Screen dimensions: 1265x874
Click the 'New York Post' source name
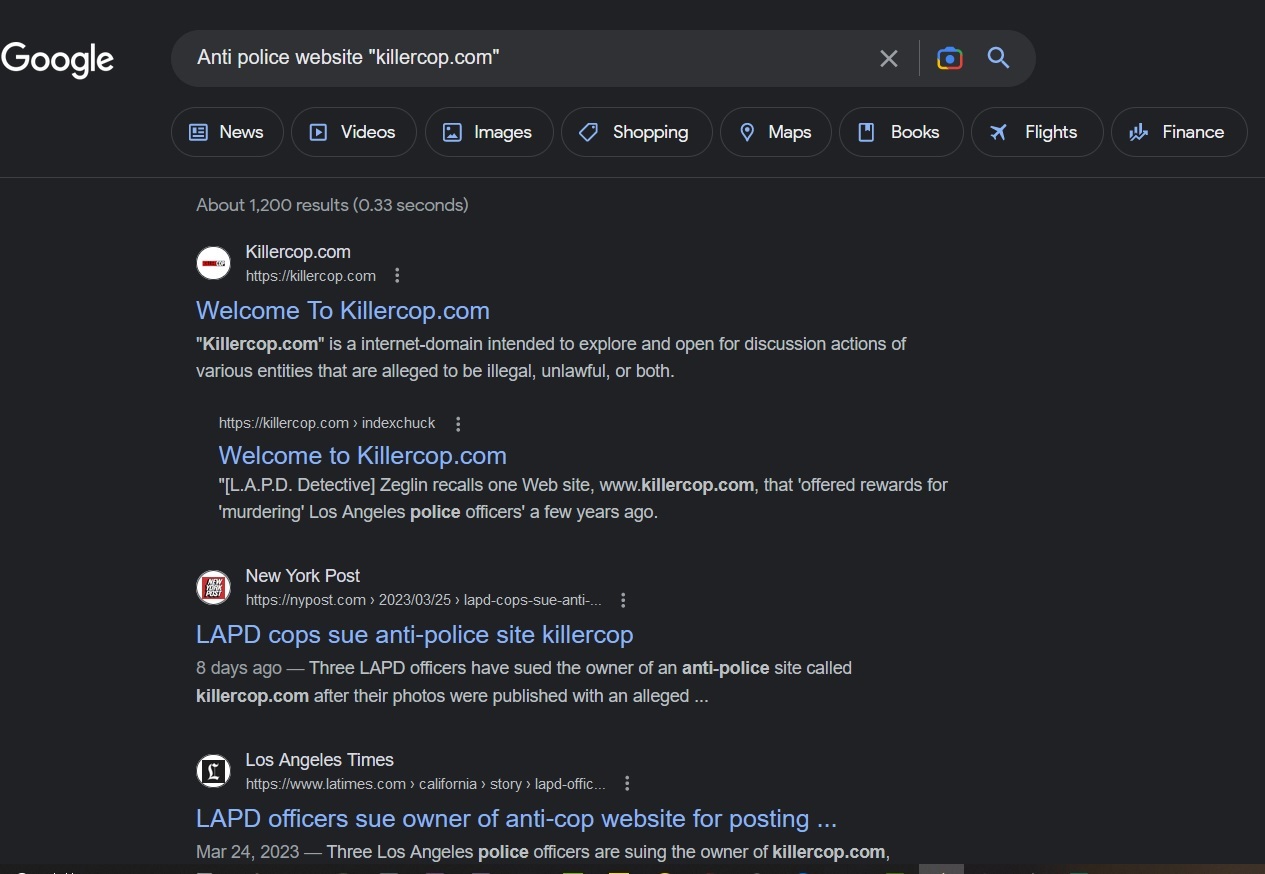303,576
